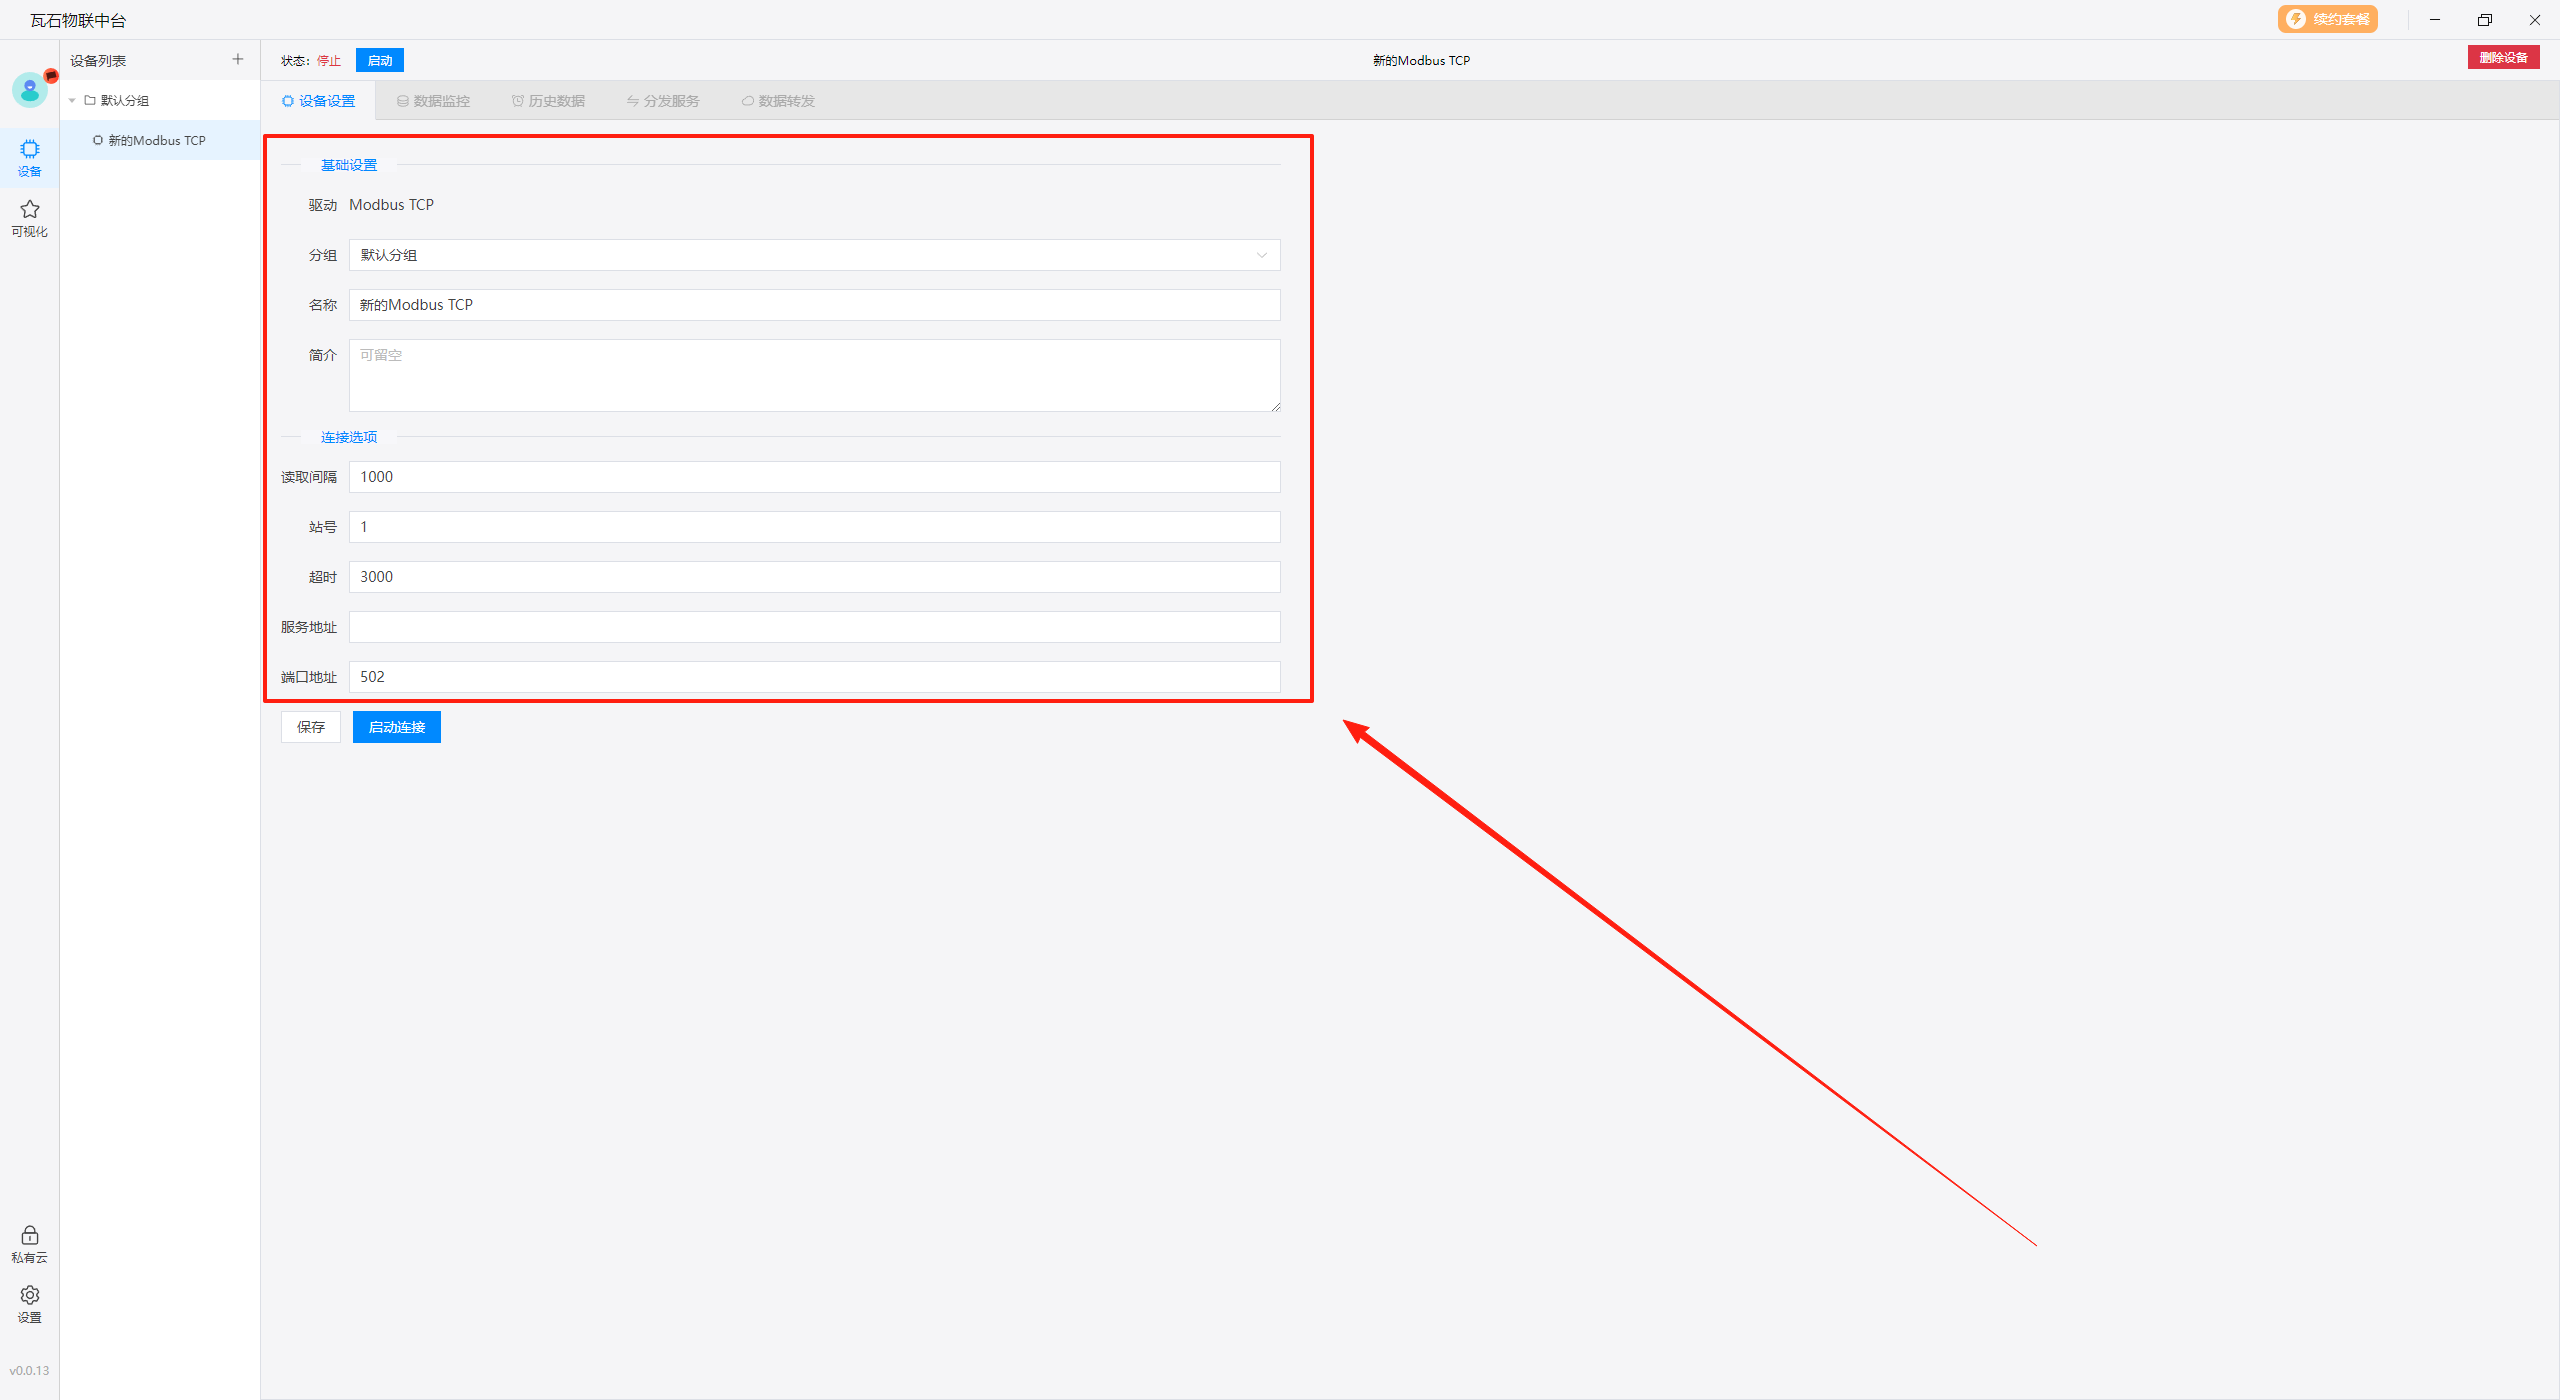The image size is (2560, 1400).
Task: Open the 分发服务 tab
Action: [663, 101]
